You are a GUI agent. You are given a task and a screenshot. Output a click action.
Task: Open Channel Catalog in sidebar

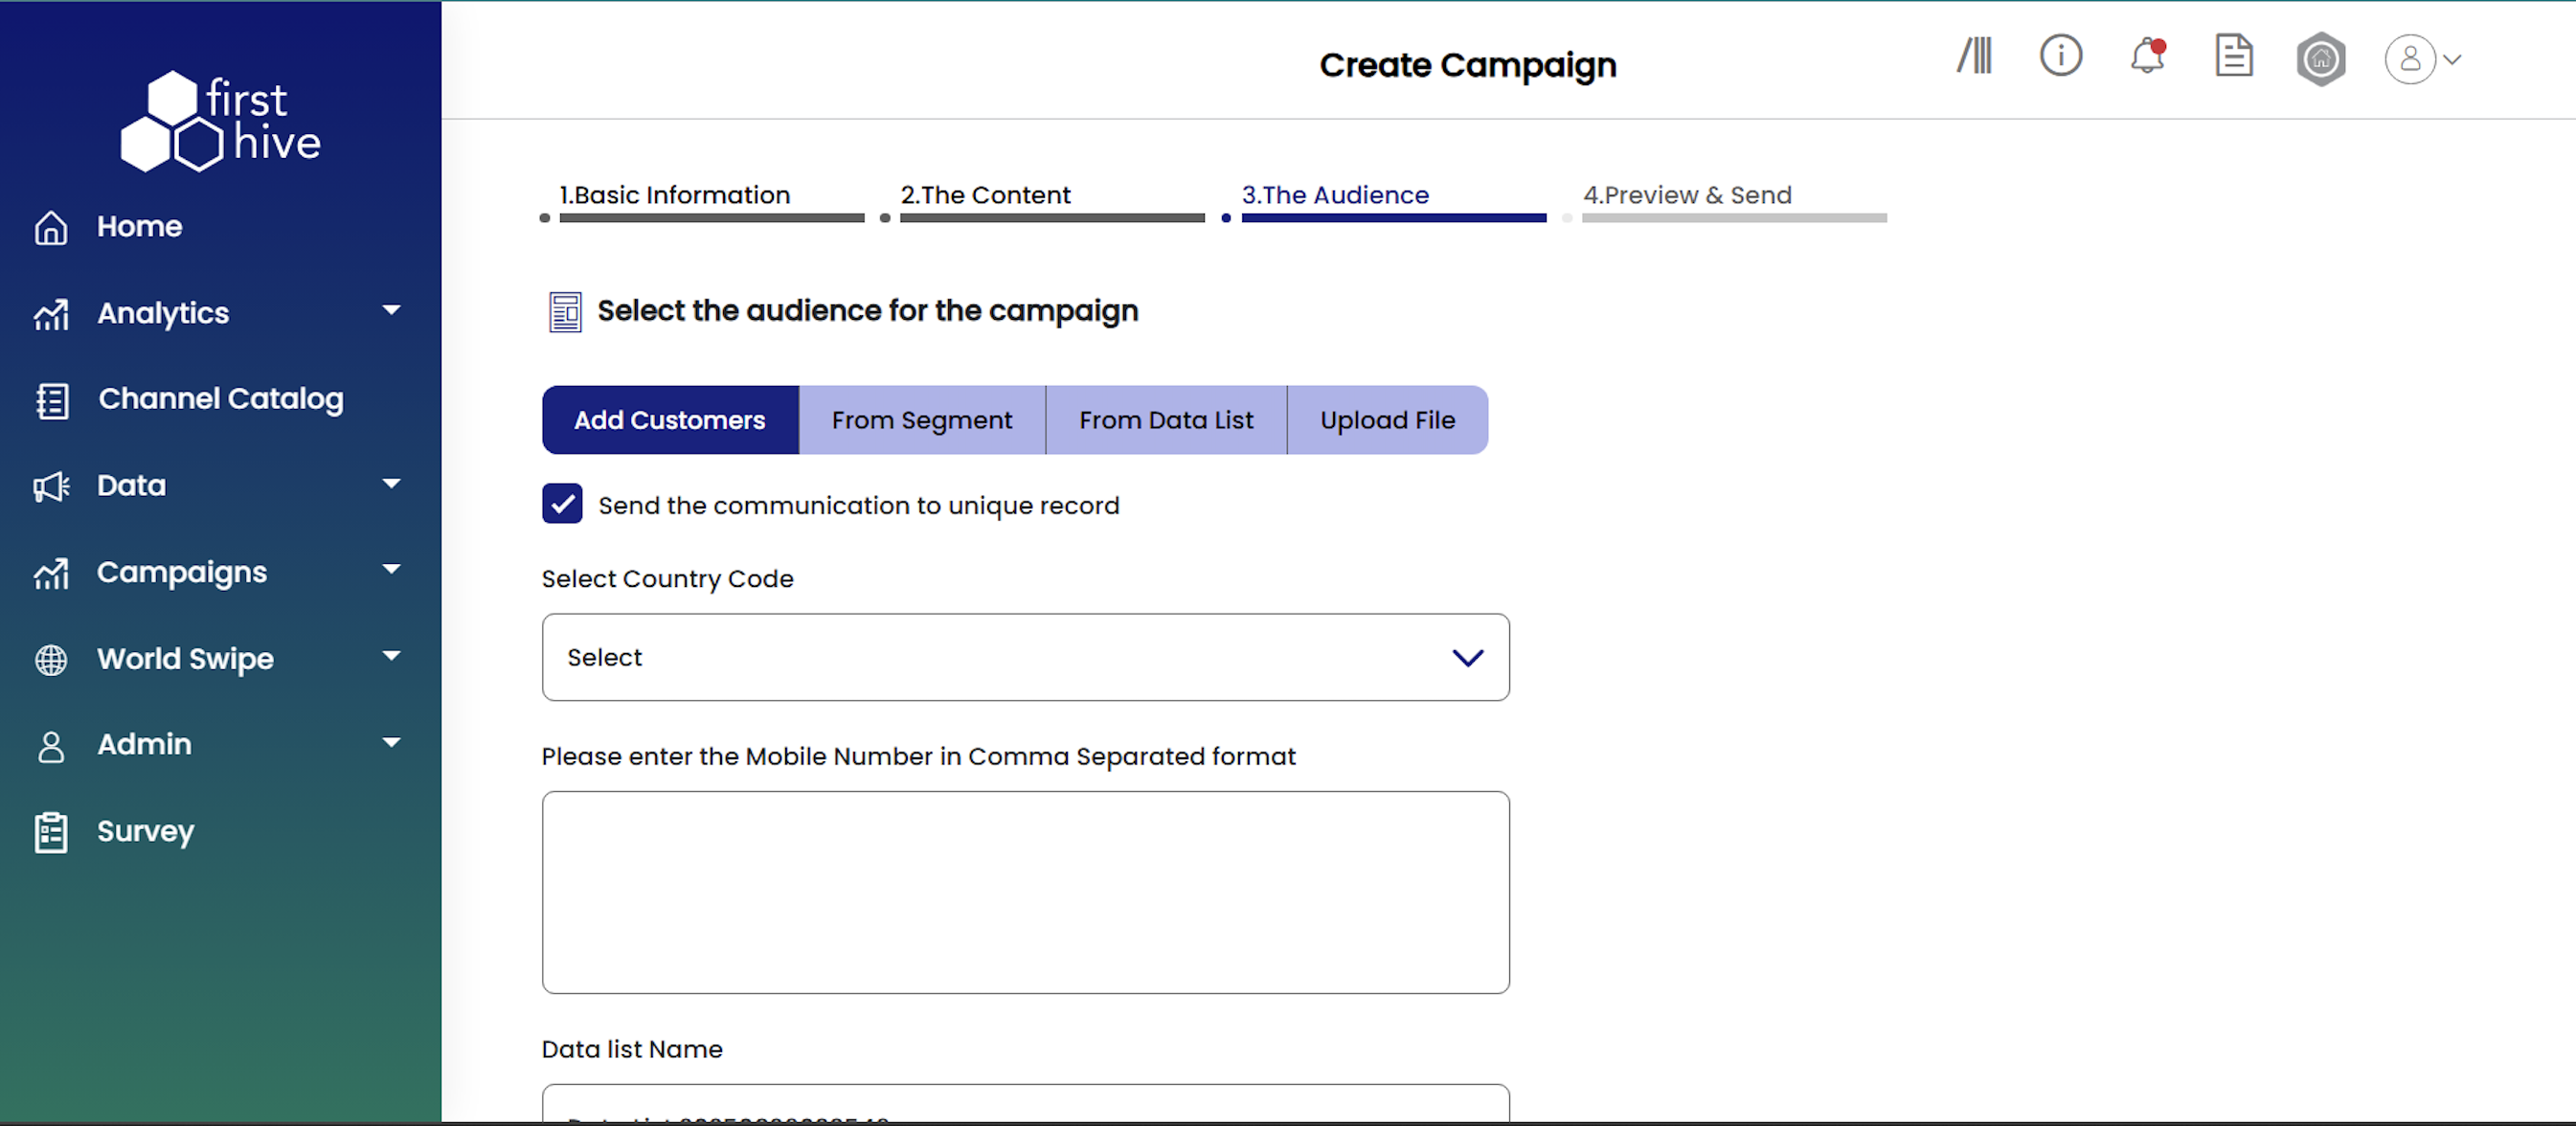(221, 399)
